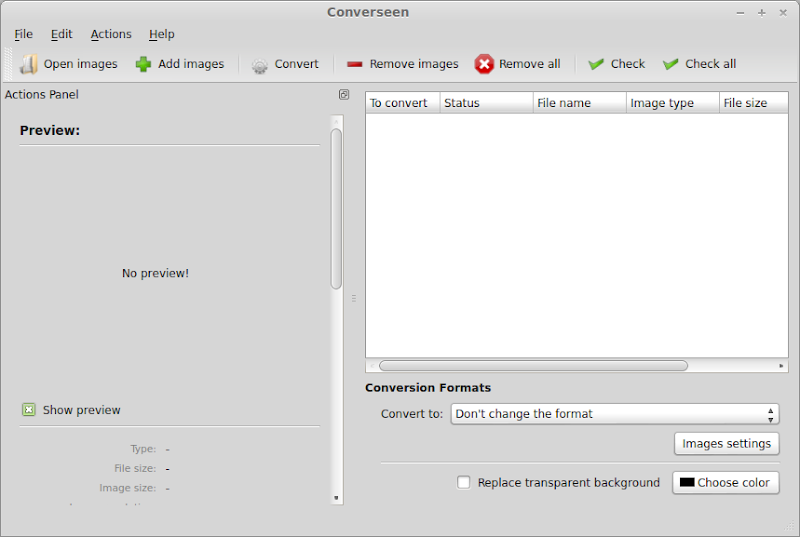Enable Replace transparent background checkbox
800x537 pixels.
pos(463,482)
